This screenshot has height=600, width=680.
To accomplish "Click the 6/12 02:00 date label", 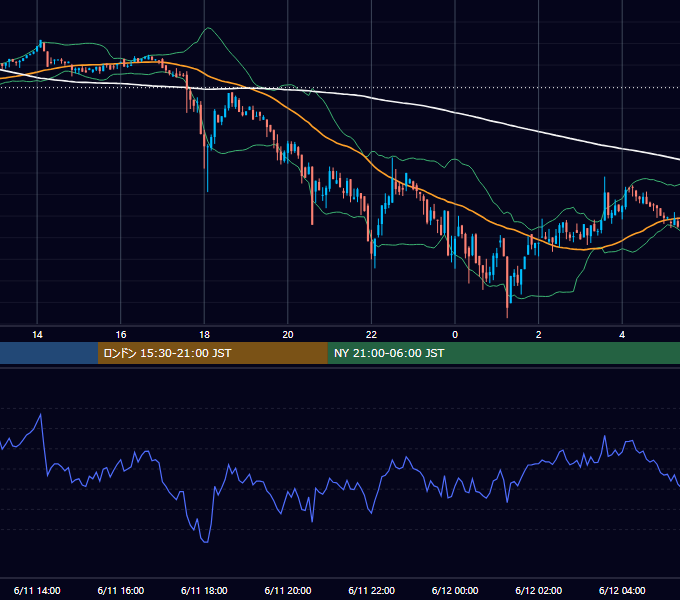I will click(x=539, y=590).
